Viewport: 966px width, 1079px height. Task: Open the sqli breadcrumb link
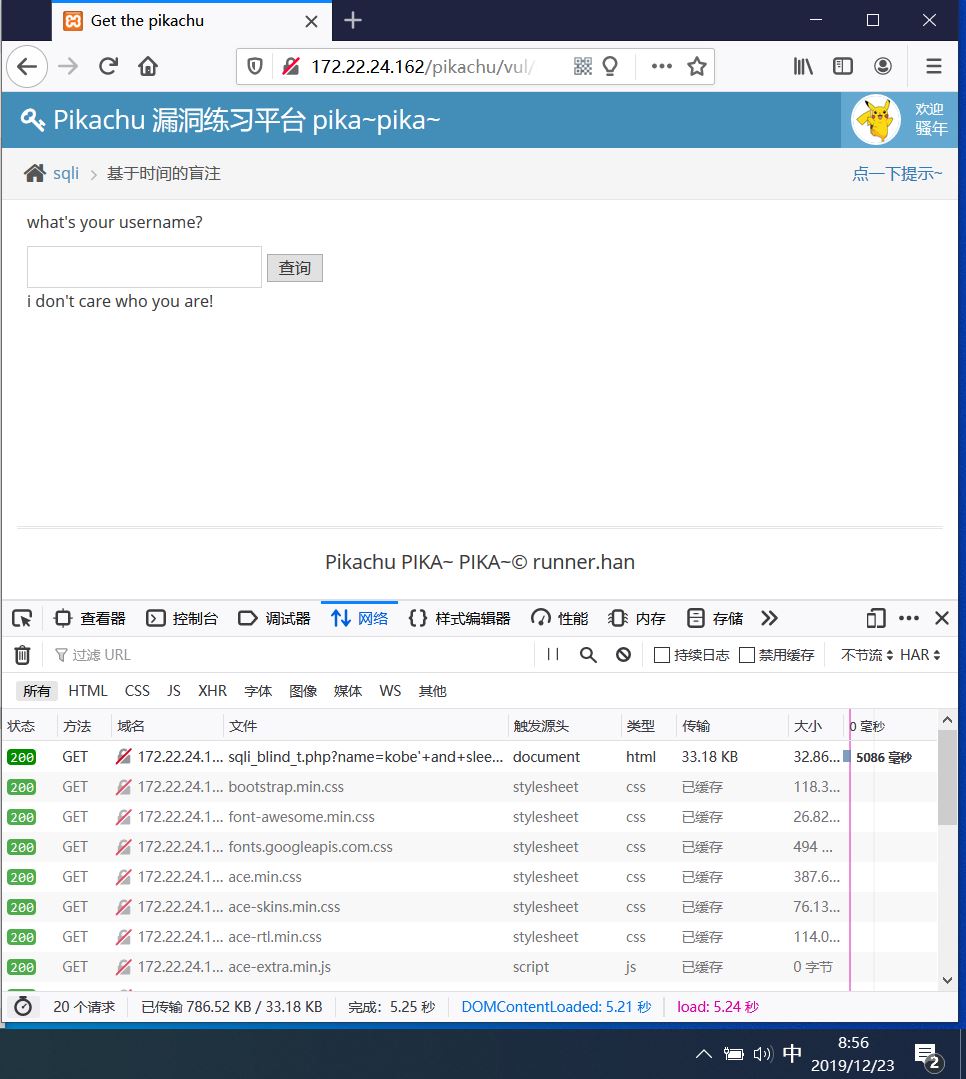tap(66, 173)
